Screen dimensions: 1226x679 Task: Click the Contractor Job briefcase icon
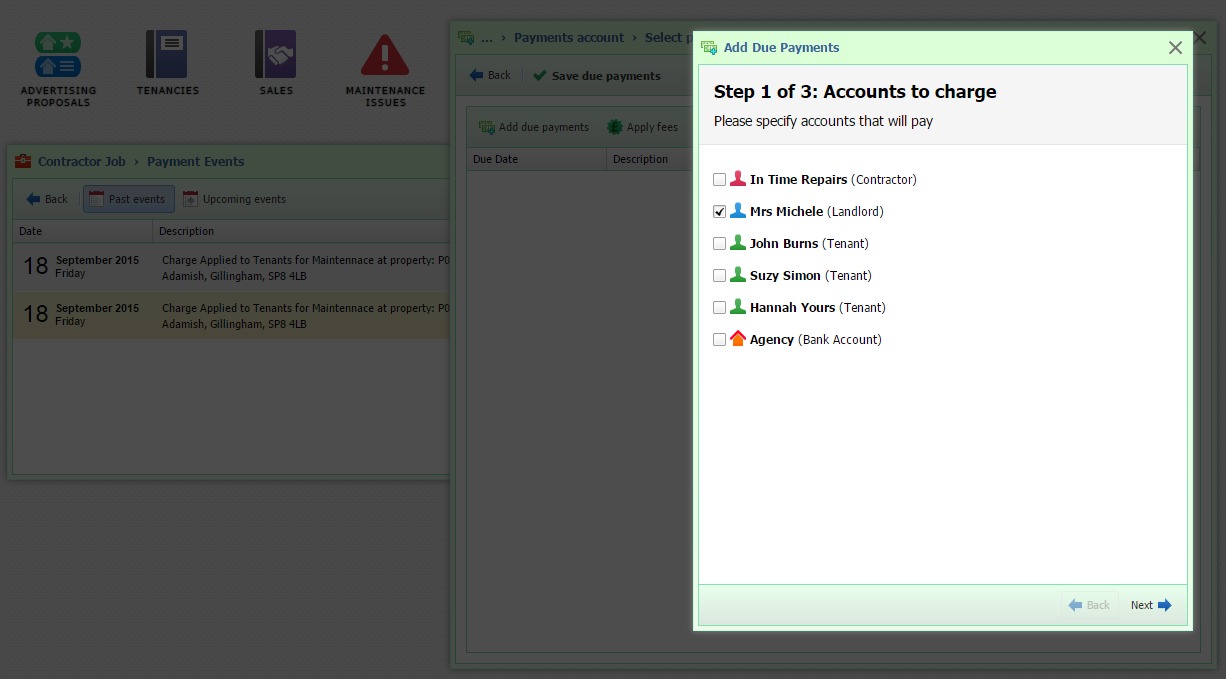tap(23, 161)
